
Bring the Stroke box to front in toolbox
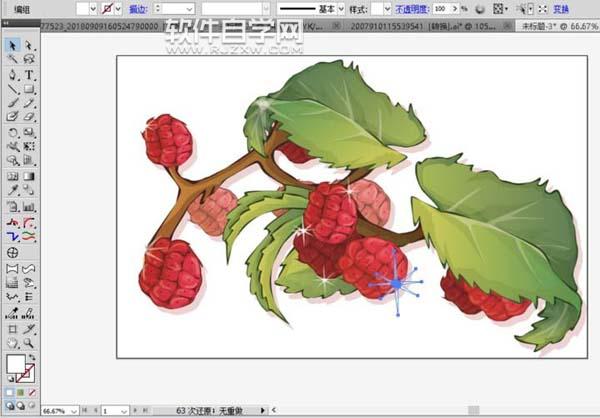tap(29, 373)
